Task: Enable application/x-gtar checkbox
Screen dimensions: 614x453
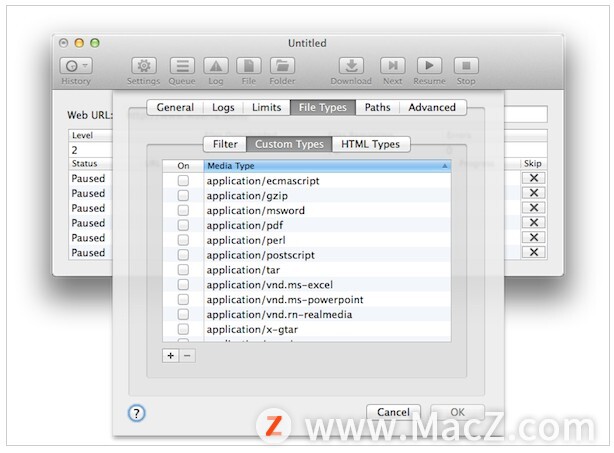Action: coord(183,329)
